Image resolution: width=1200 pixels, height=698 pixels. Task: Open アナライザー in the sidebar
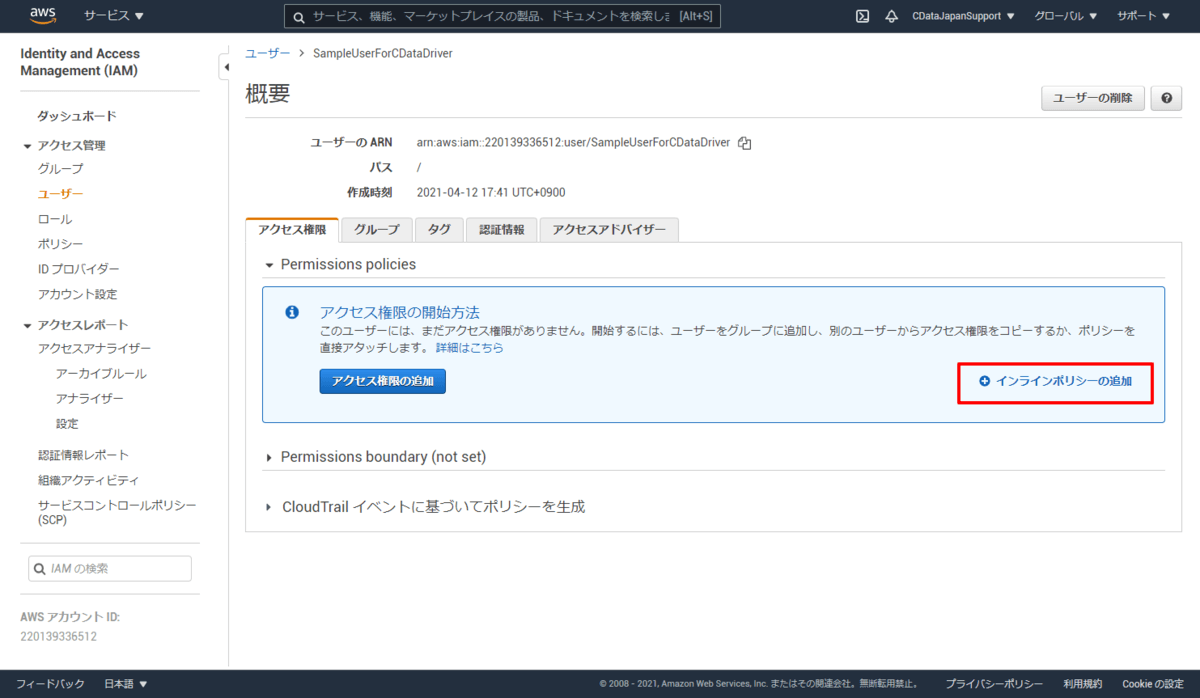coord(90,399)
